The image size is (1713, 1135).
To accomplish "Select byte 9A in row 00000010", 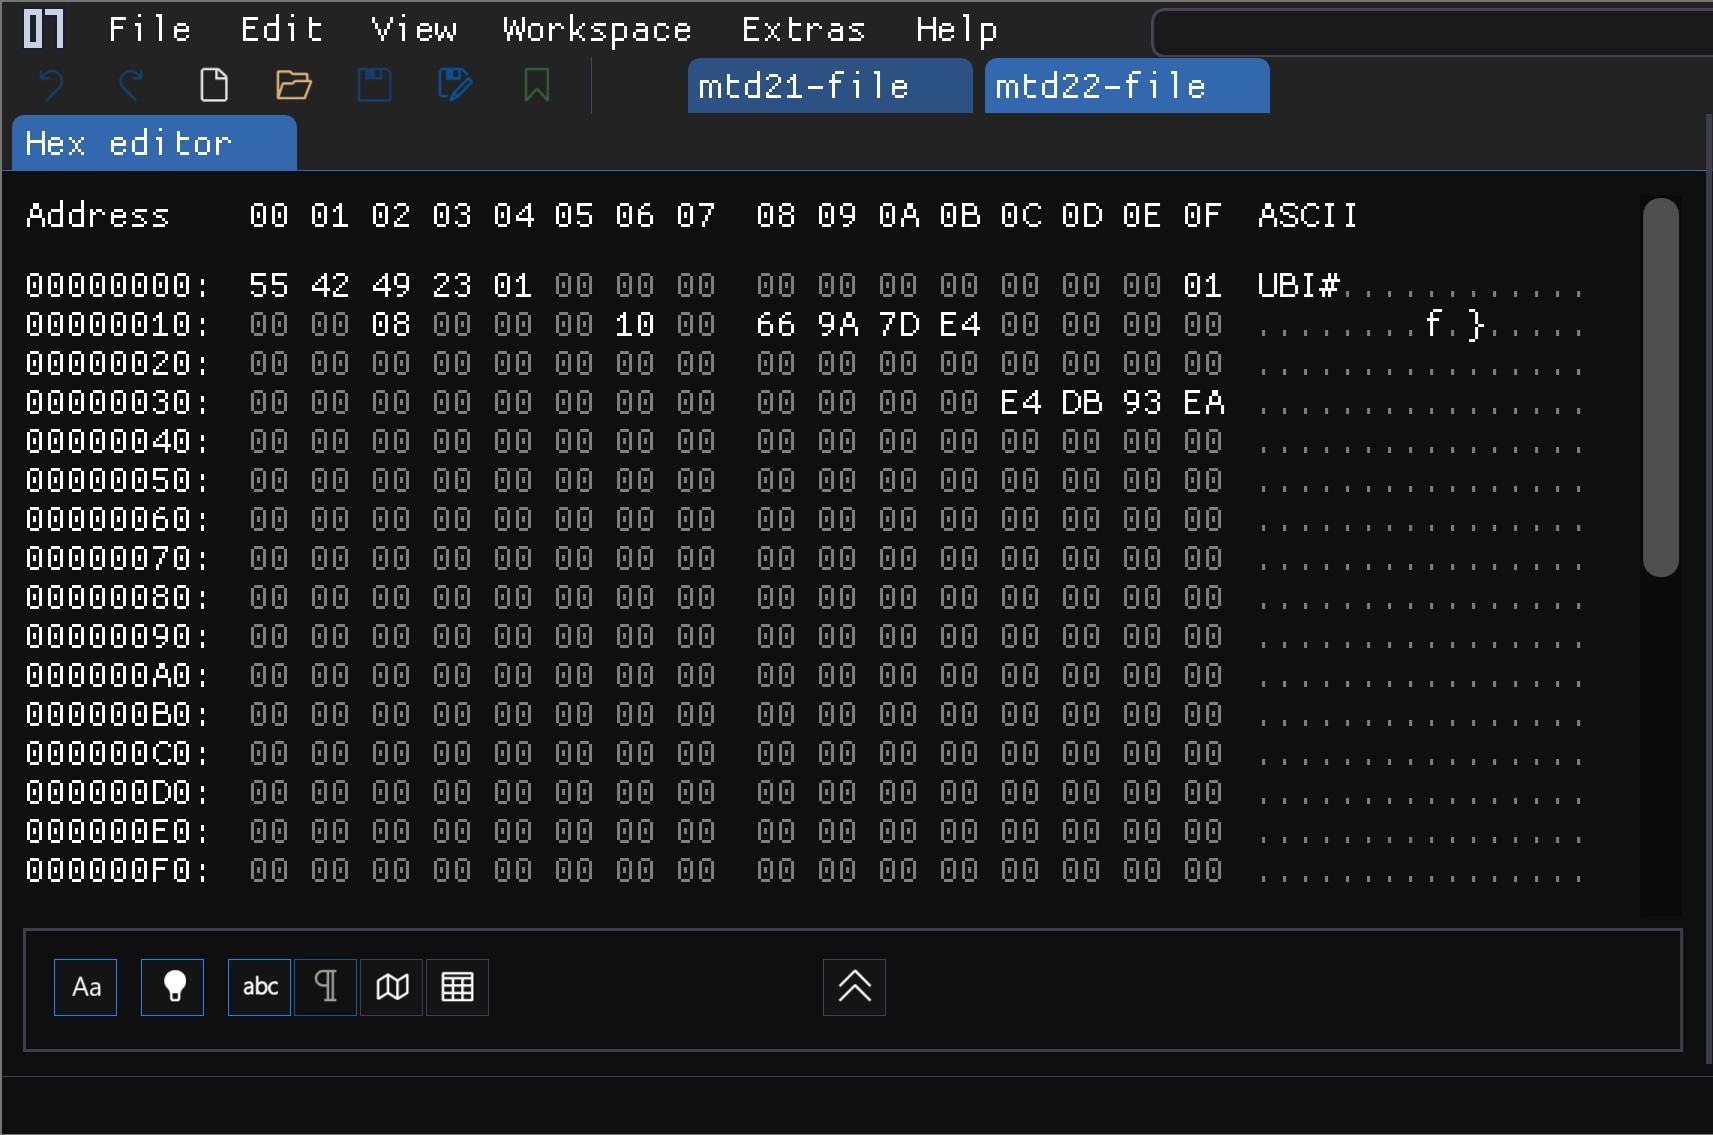I will click(x=838, y=325).
